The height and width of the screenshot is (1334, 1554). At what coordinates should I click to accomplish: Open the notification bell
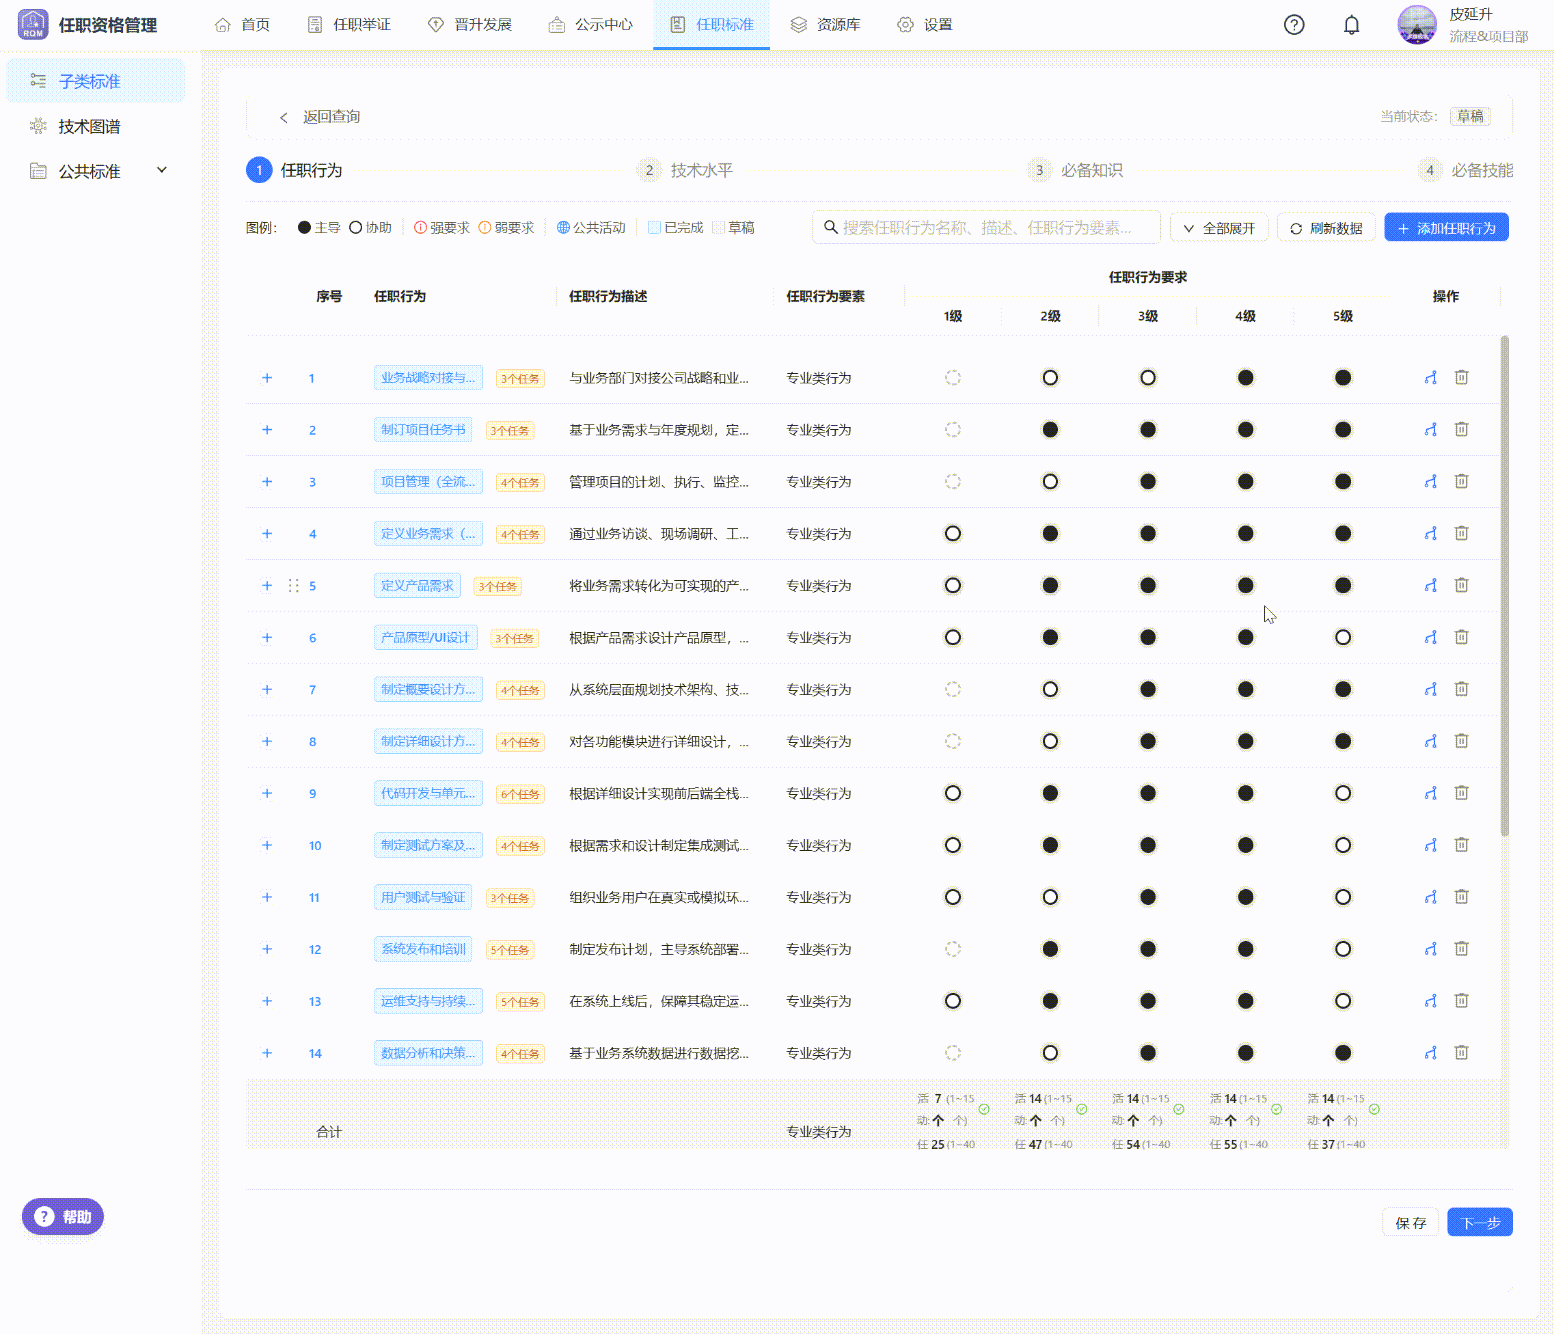click(x=1351, y=25)
